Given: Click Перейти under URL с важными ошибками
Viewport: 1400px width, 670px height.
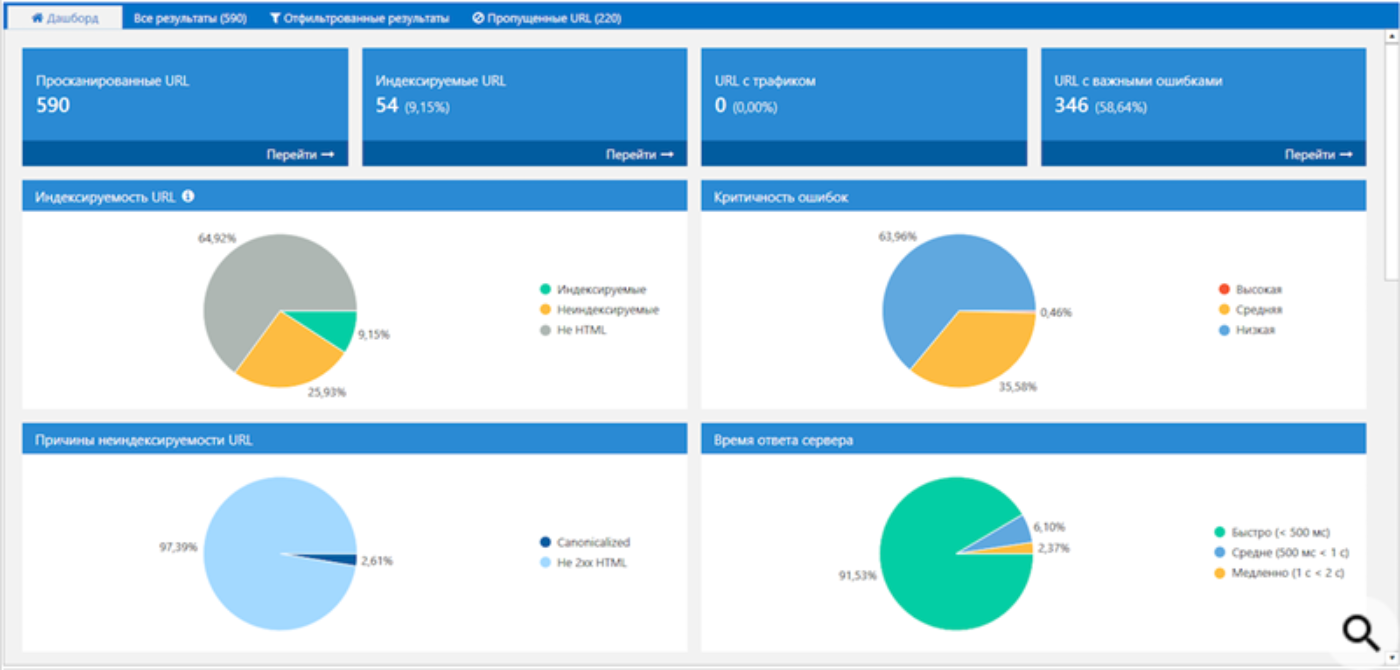Looking at the screenshot, I should tap(1318, 154).
